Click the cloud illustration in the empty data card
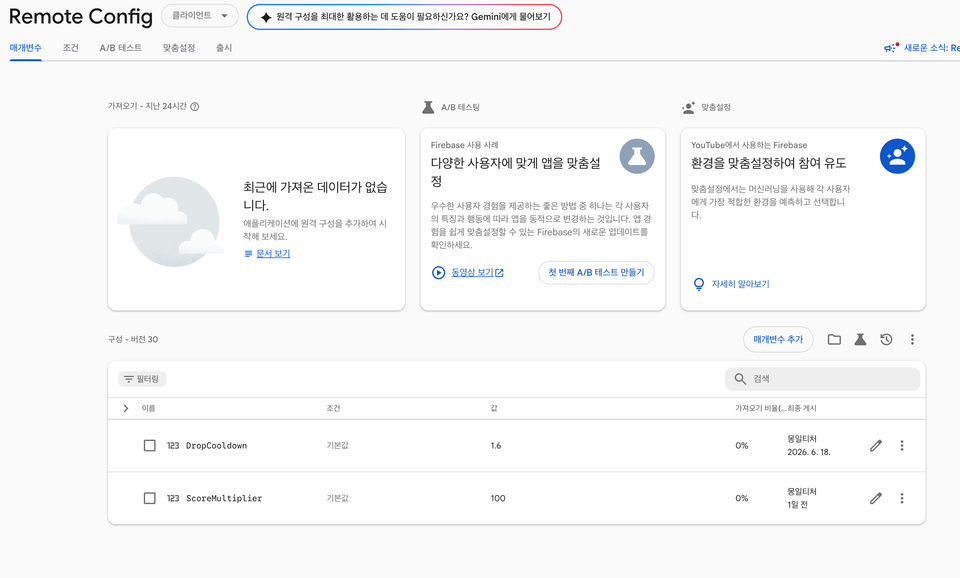This screenshot has height=578, width=960. [x=171, y=222]
